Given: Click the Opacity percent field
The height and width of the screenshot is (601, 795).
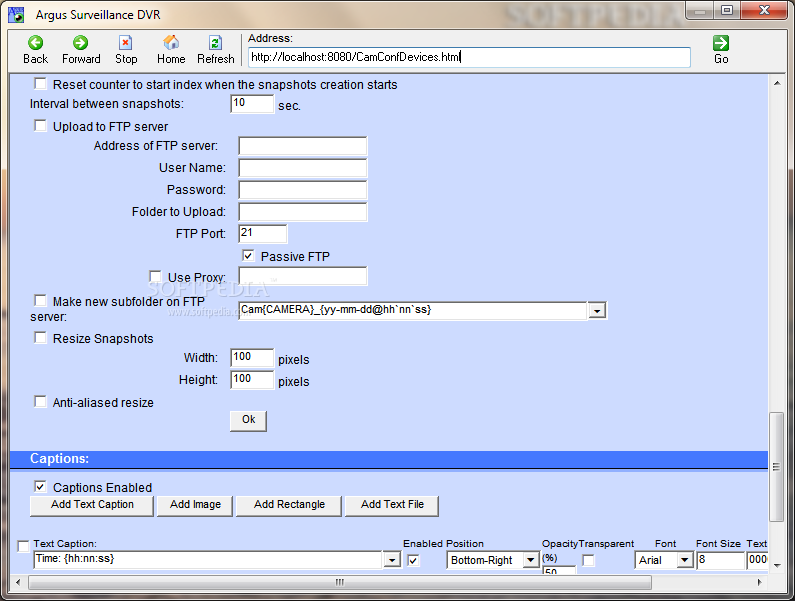Looking at the screenshot, I should 559,570.
